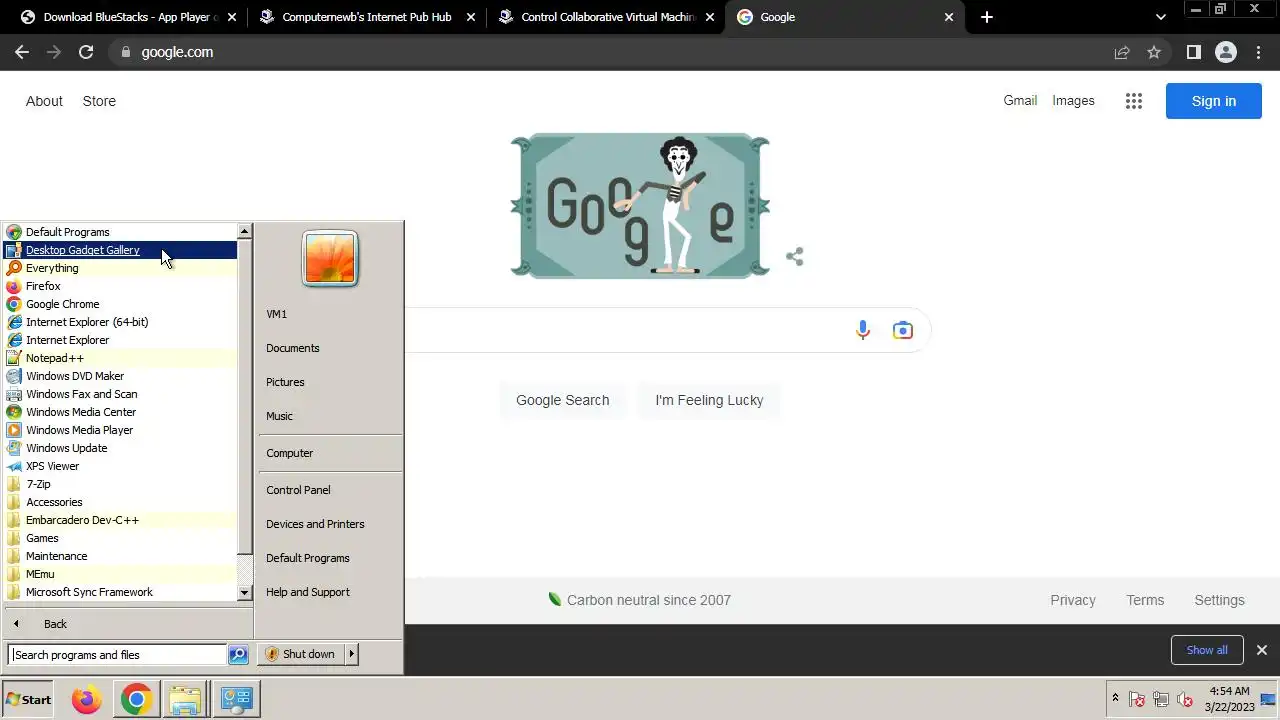Open Chrome three-dot menu
This screenshot has height=720, width=1280.
click(x=1259, y=52)
